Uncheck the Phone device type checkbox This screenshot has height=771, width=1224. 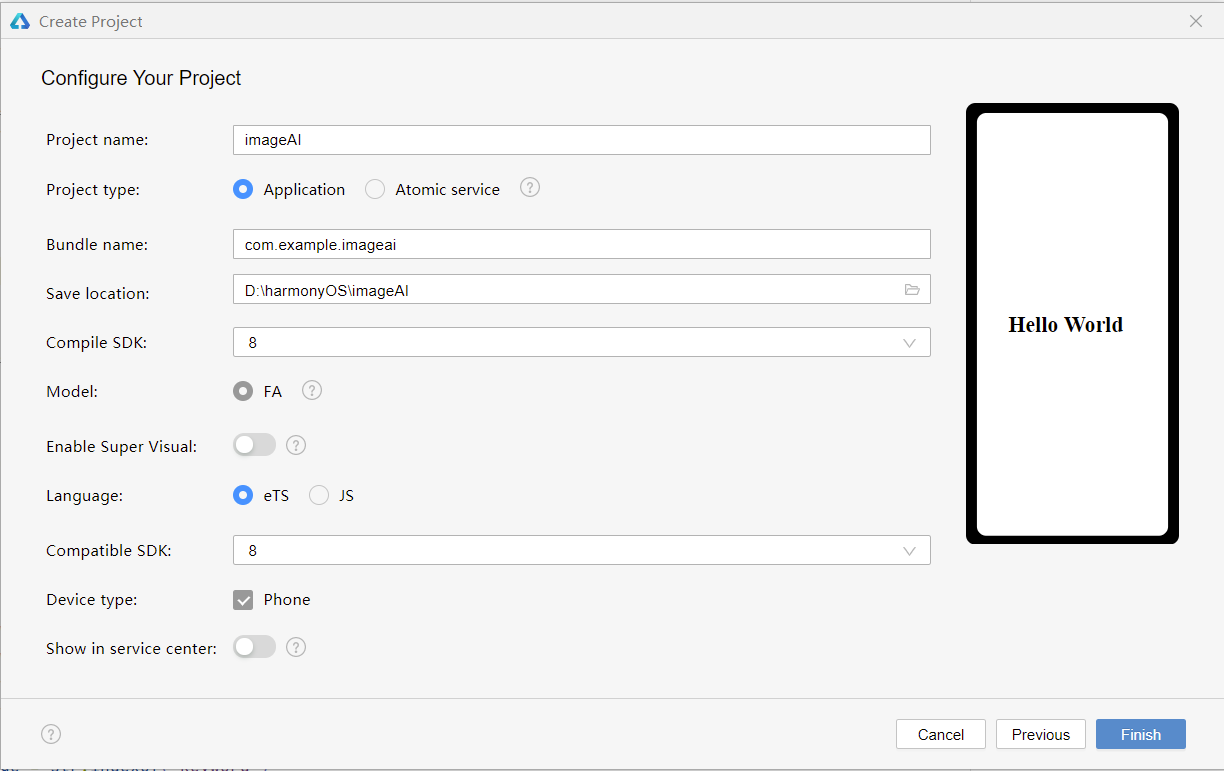(x=243, y=600)
